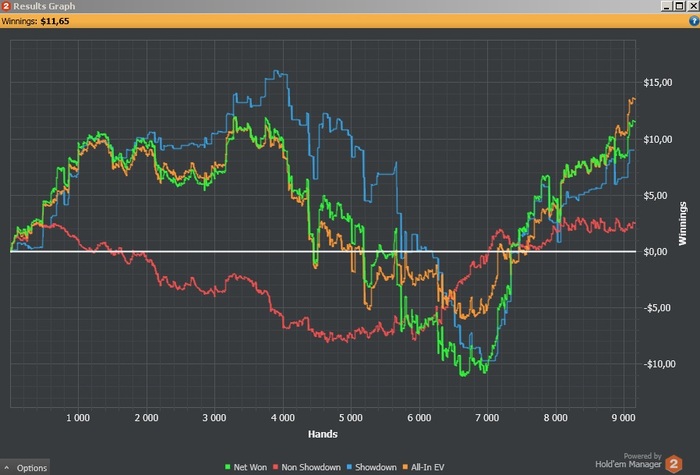Click the 9 000 hands axis label

click(x=623, y=418)
